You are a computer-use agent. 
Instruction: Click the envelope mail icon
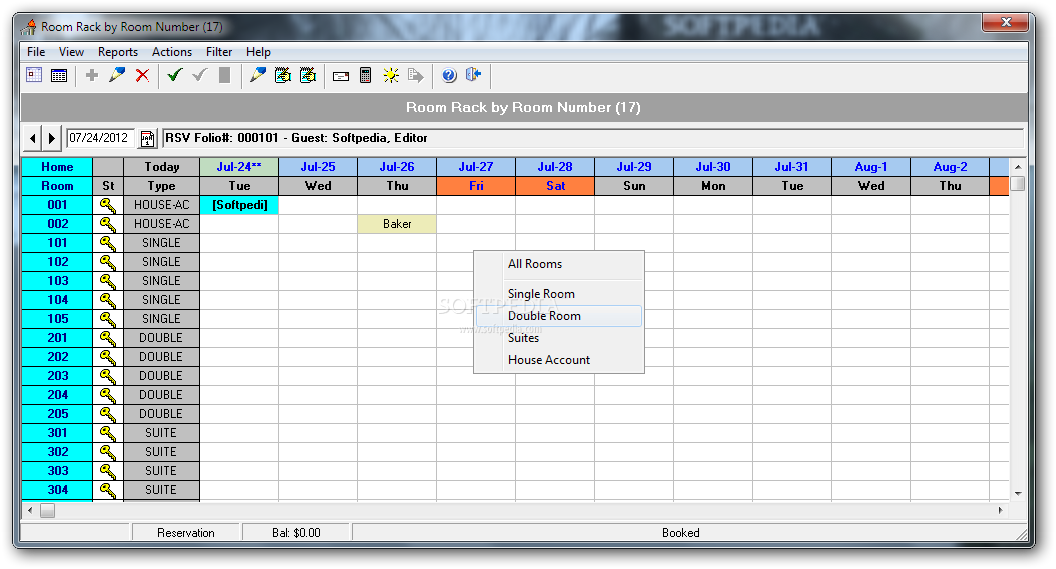pyautogui.click(x=341, y=76)
